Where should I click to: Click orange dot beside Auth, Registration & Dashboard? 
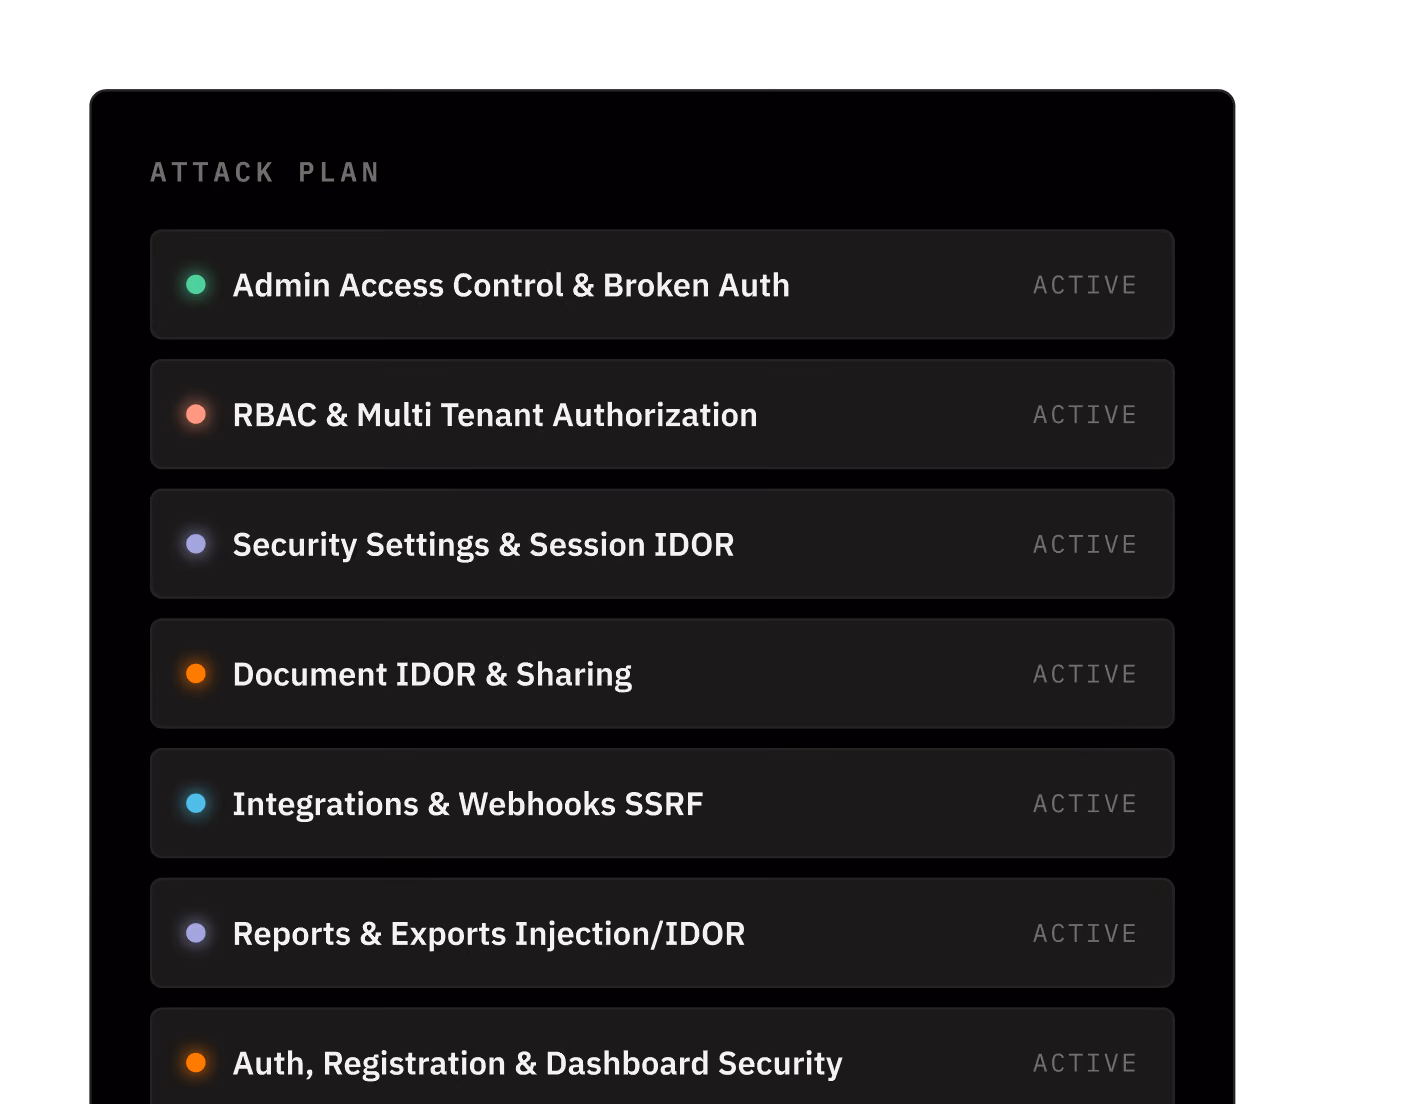[x=196, y=1063]
